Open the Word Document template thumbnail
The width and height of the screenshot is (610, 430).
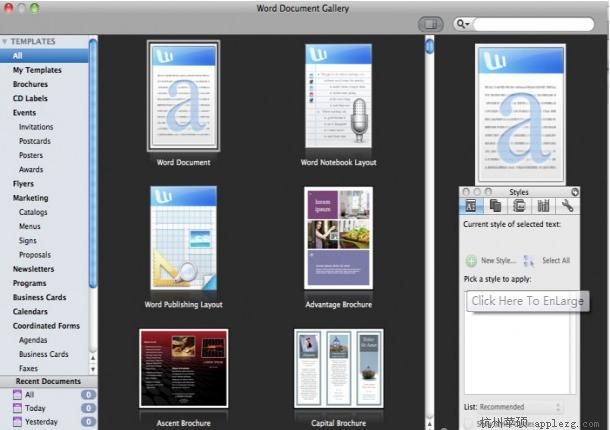tap(183, 96)
